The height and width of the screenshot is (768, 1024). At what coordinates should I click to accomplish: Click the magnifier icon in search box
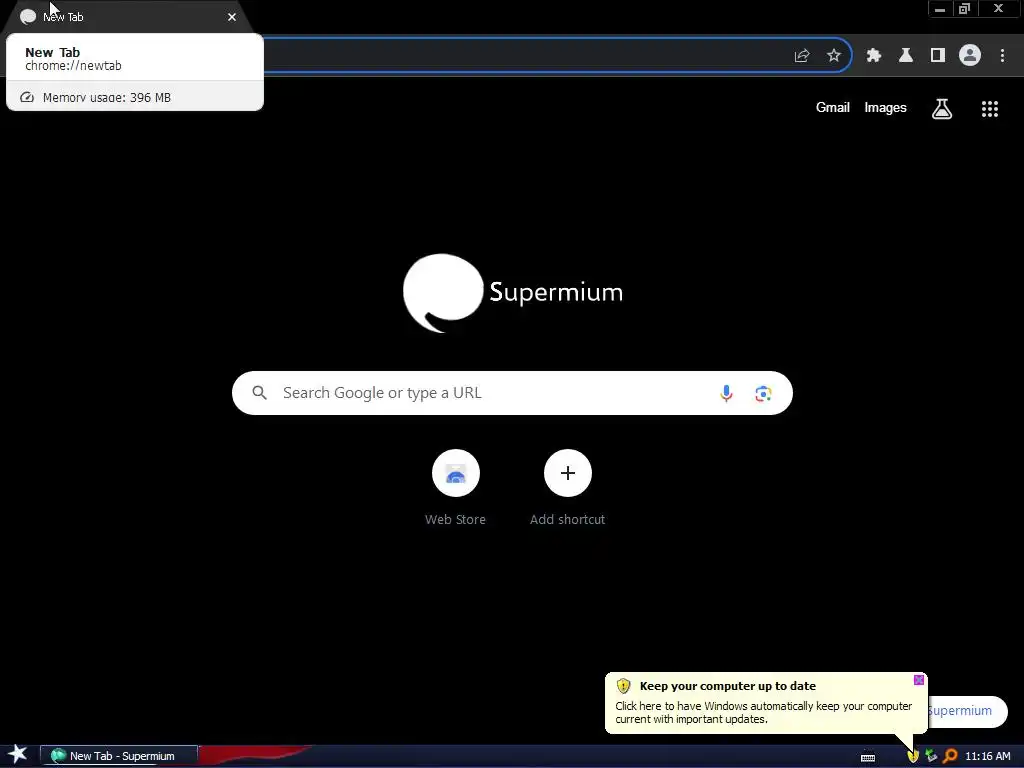coord(260,392)
